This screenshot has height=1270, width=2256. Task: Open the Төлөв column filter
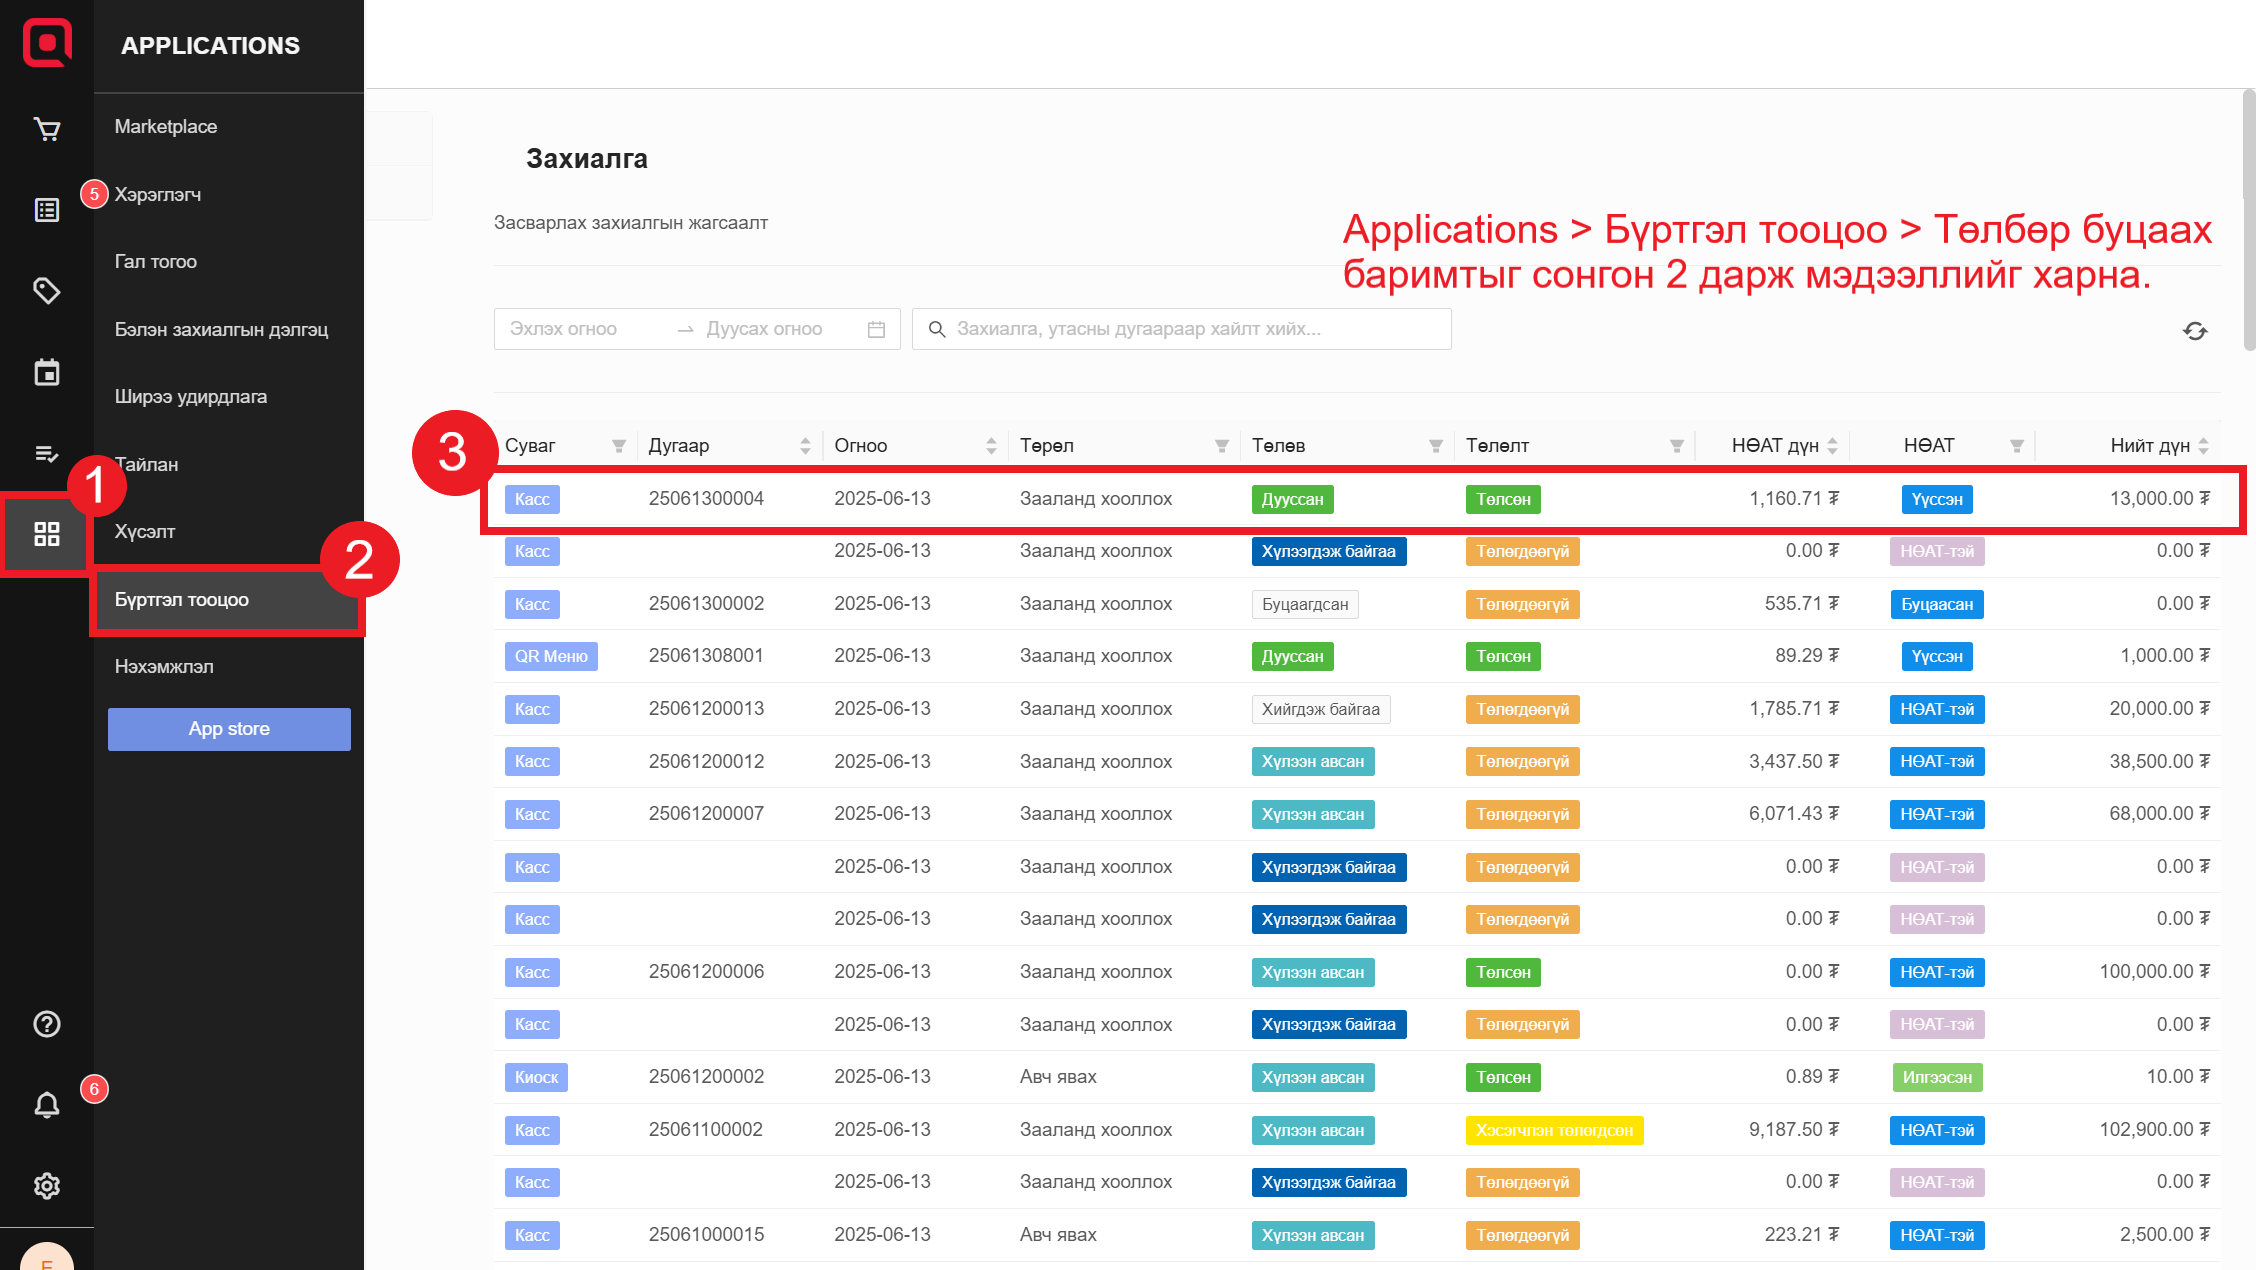(1435, 446)
